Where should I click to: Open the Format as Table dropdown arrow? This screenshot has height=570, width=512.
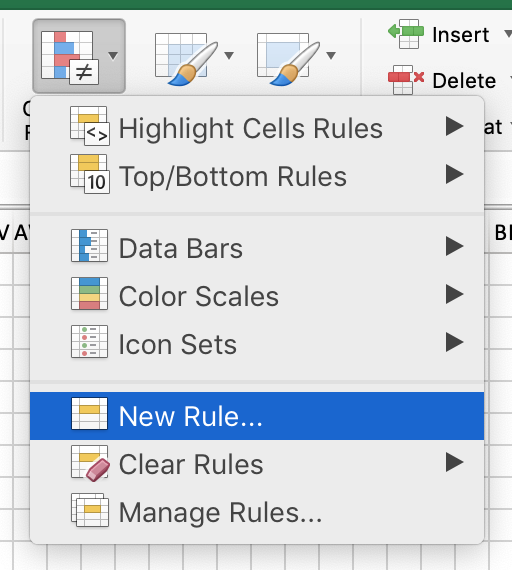click(x=229, y=56)
